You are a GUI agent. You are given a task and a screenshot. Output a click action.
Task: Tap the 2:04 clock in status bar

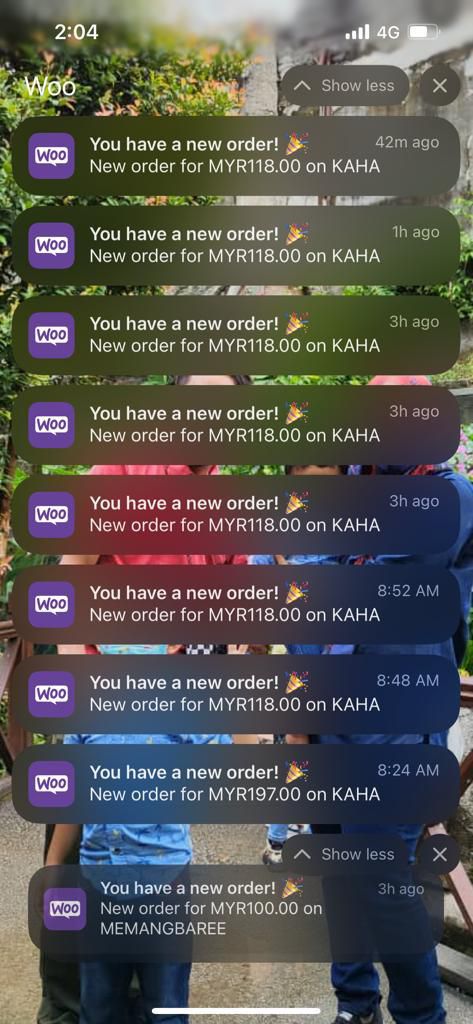(76, 32)
